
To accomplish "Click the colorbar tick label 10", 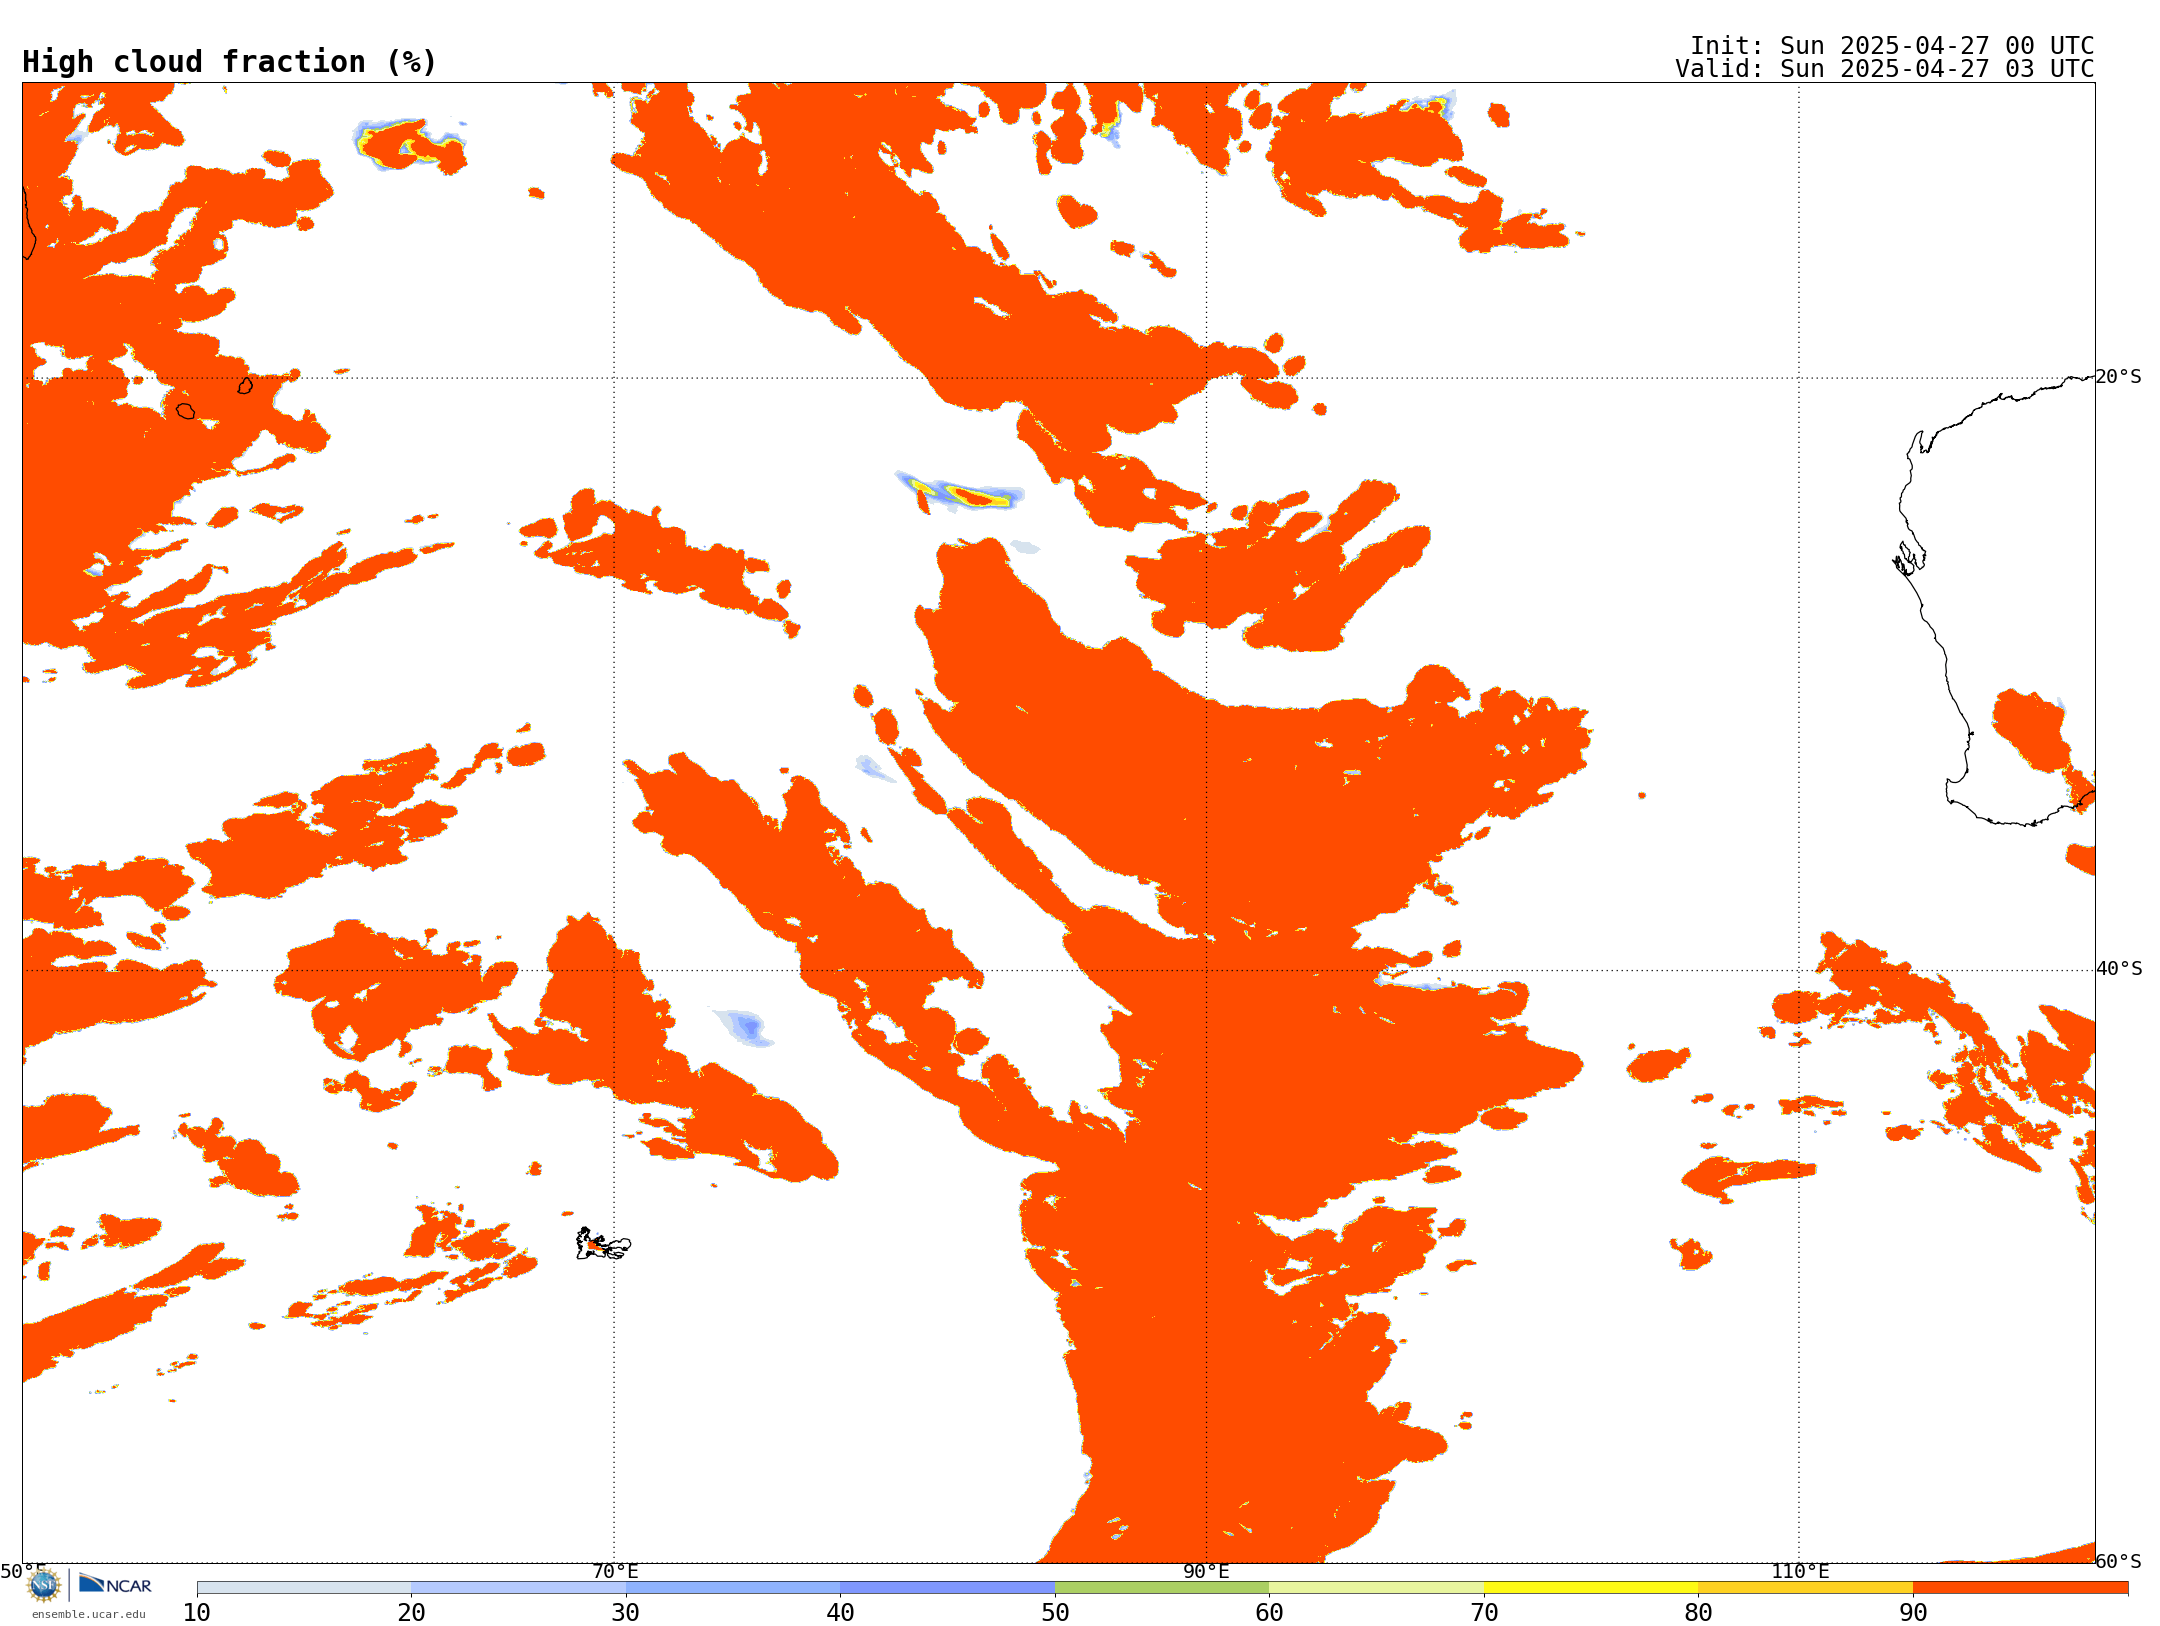I will pyautogui.click(x=197, y=1612).
